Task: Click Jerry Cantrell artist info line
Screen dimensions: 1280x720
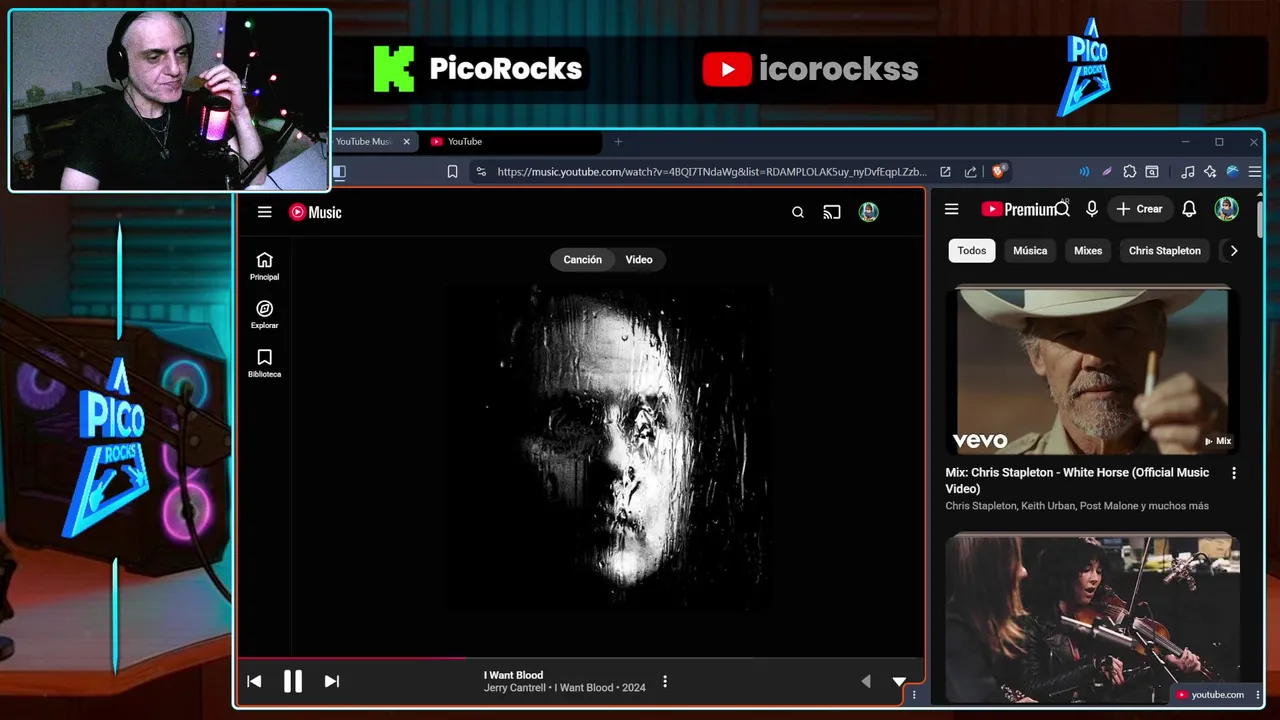Action: [565, 688]
